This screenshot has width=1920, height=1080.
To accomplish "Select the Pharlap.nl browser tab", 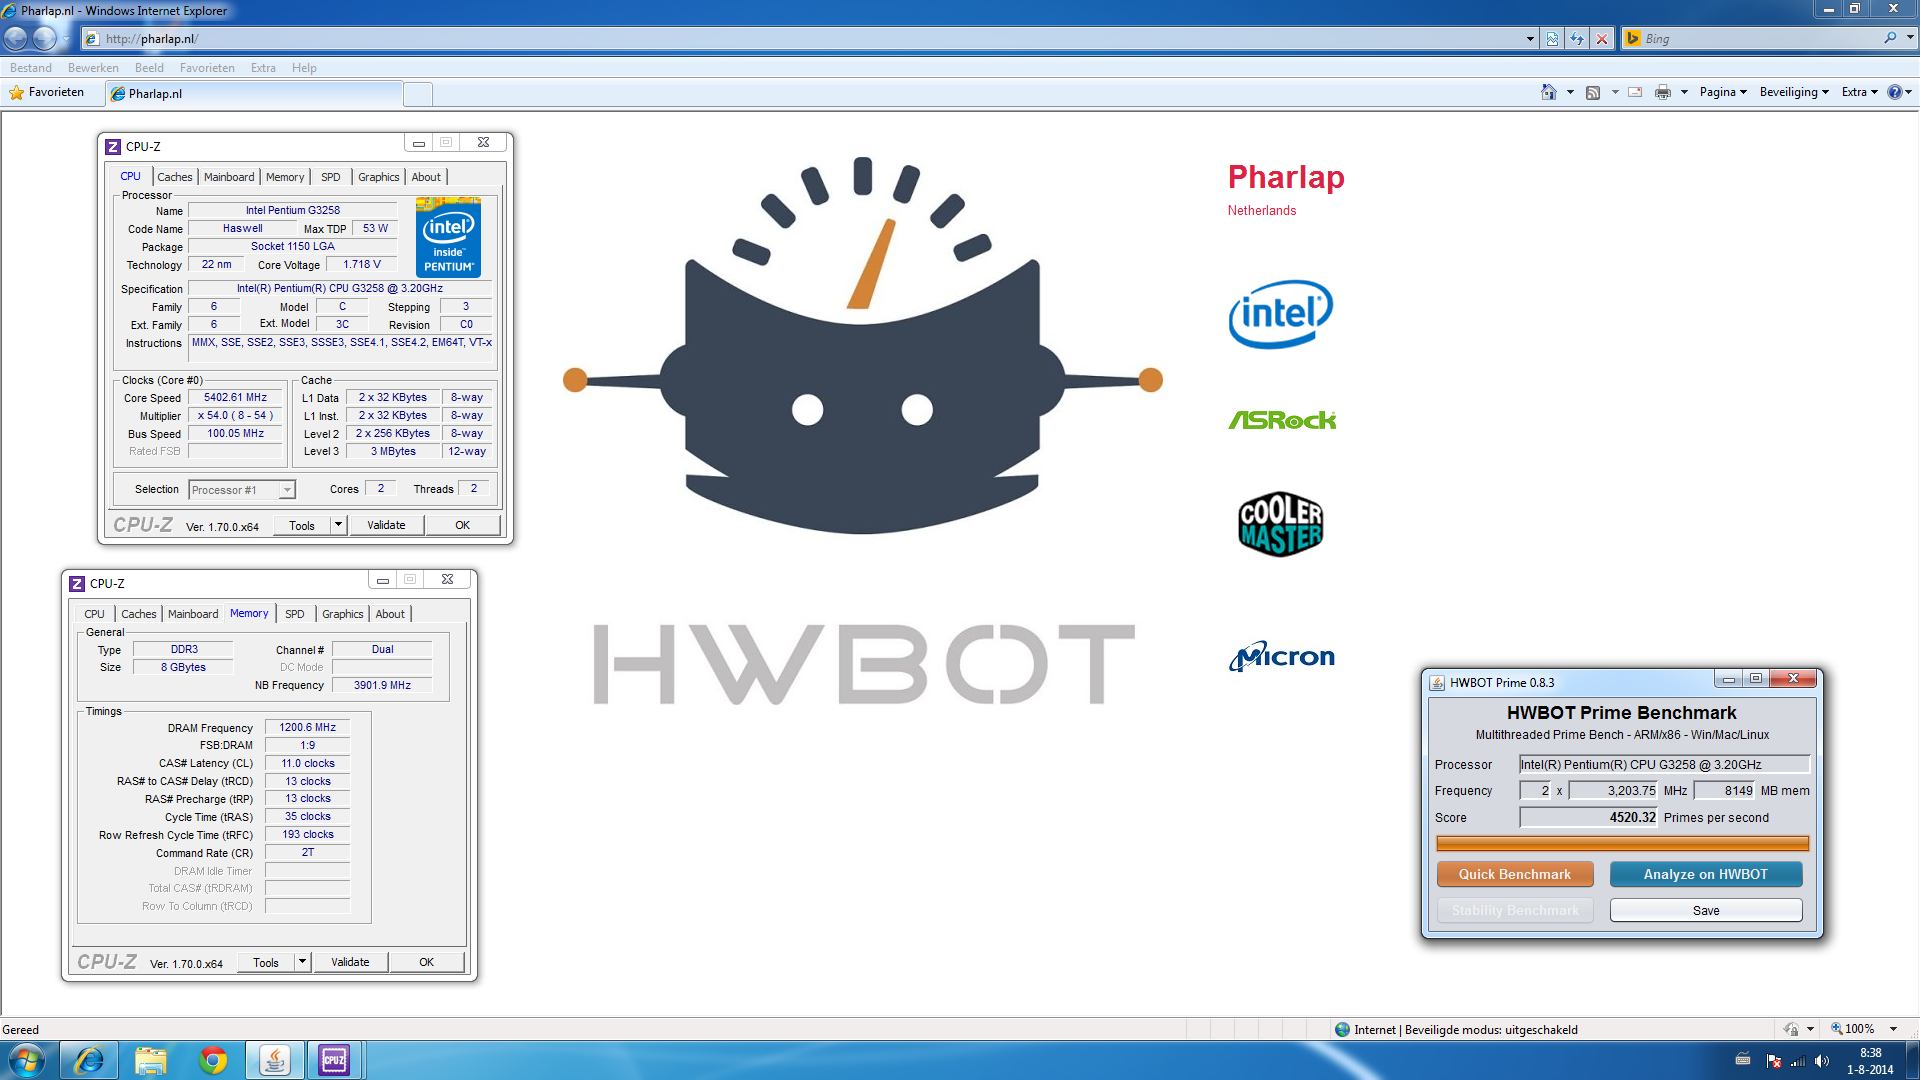I will 253,93.
